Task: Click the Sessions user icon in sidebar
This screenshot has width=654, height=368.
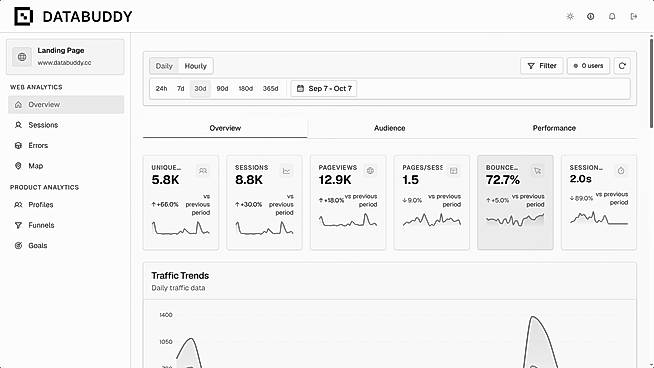Action: coord(18,125)
